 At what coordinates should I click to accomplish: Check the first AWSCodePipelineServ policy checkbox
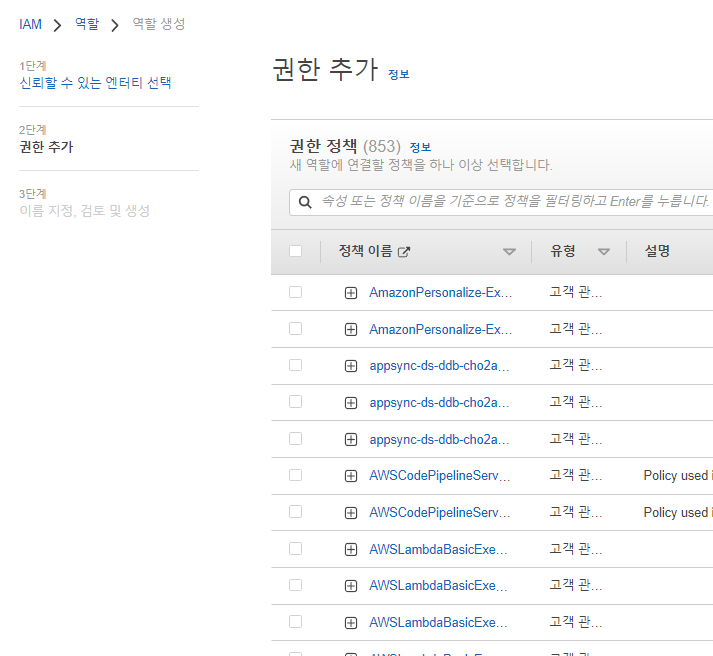click(295, 475)
